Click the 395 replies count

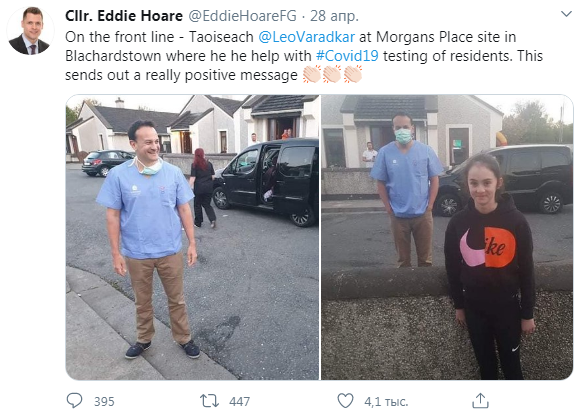[x=104, y=402]
